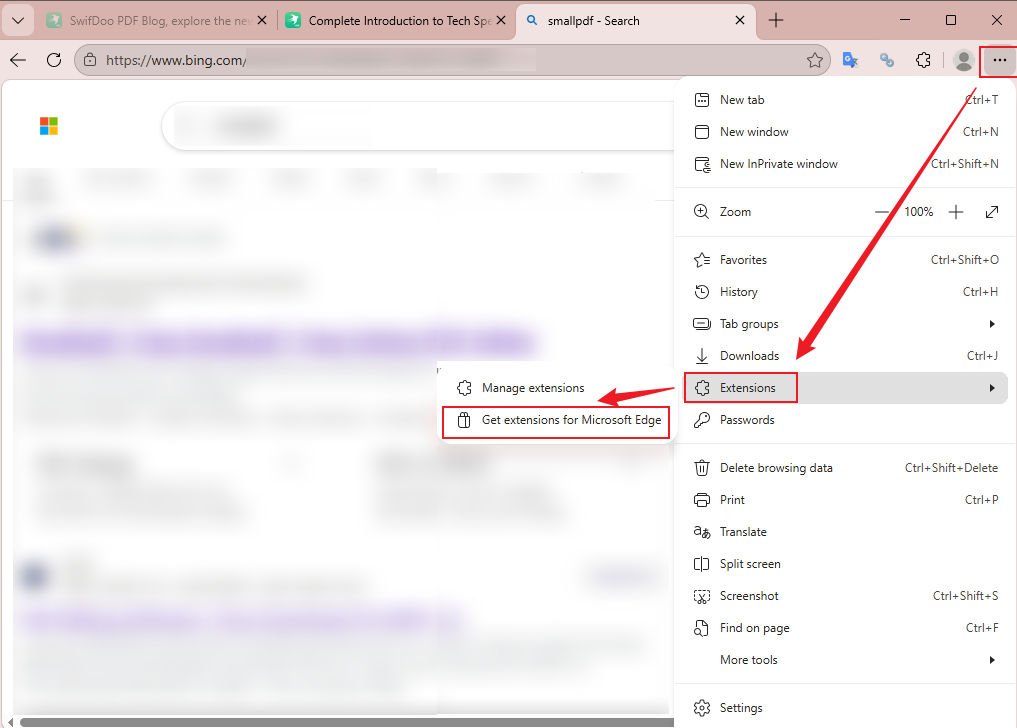Select the browser back arrow
This screenshot has width=1017, height=728.
[18, 59]
